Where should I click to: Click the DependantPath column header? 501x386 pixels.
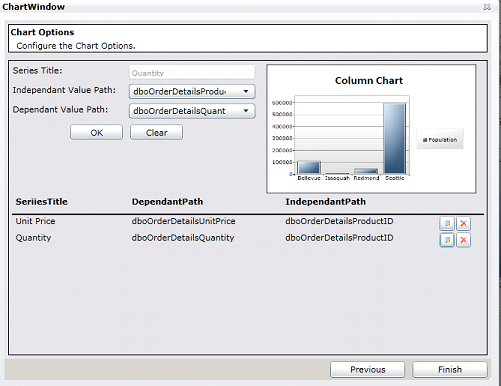point(167,202)
